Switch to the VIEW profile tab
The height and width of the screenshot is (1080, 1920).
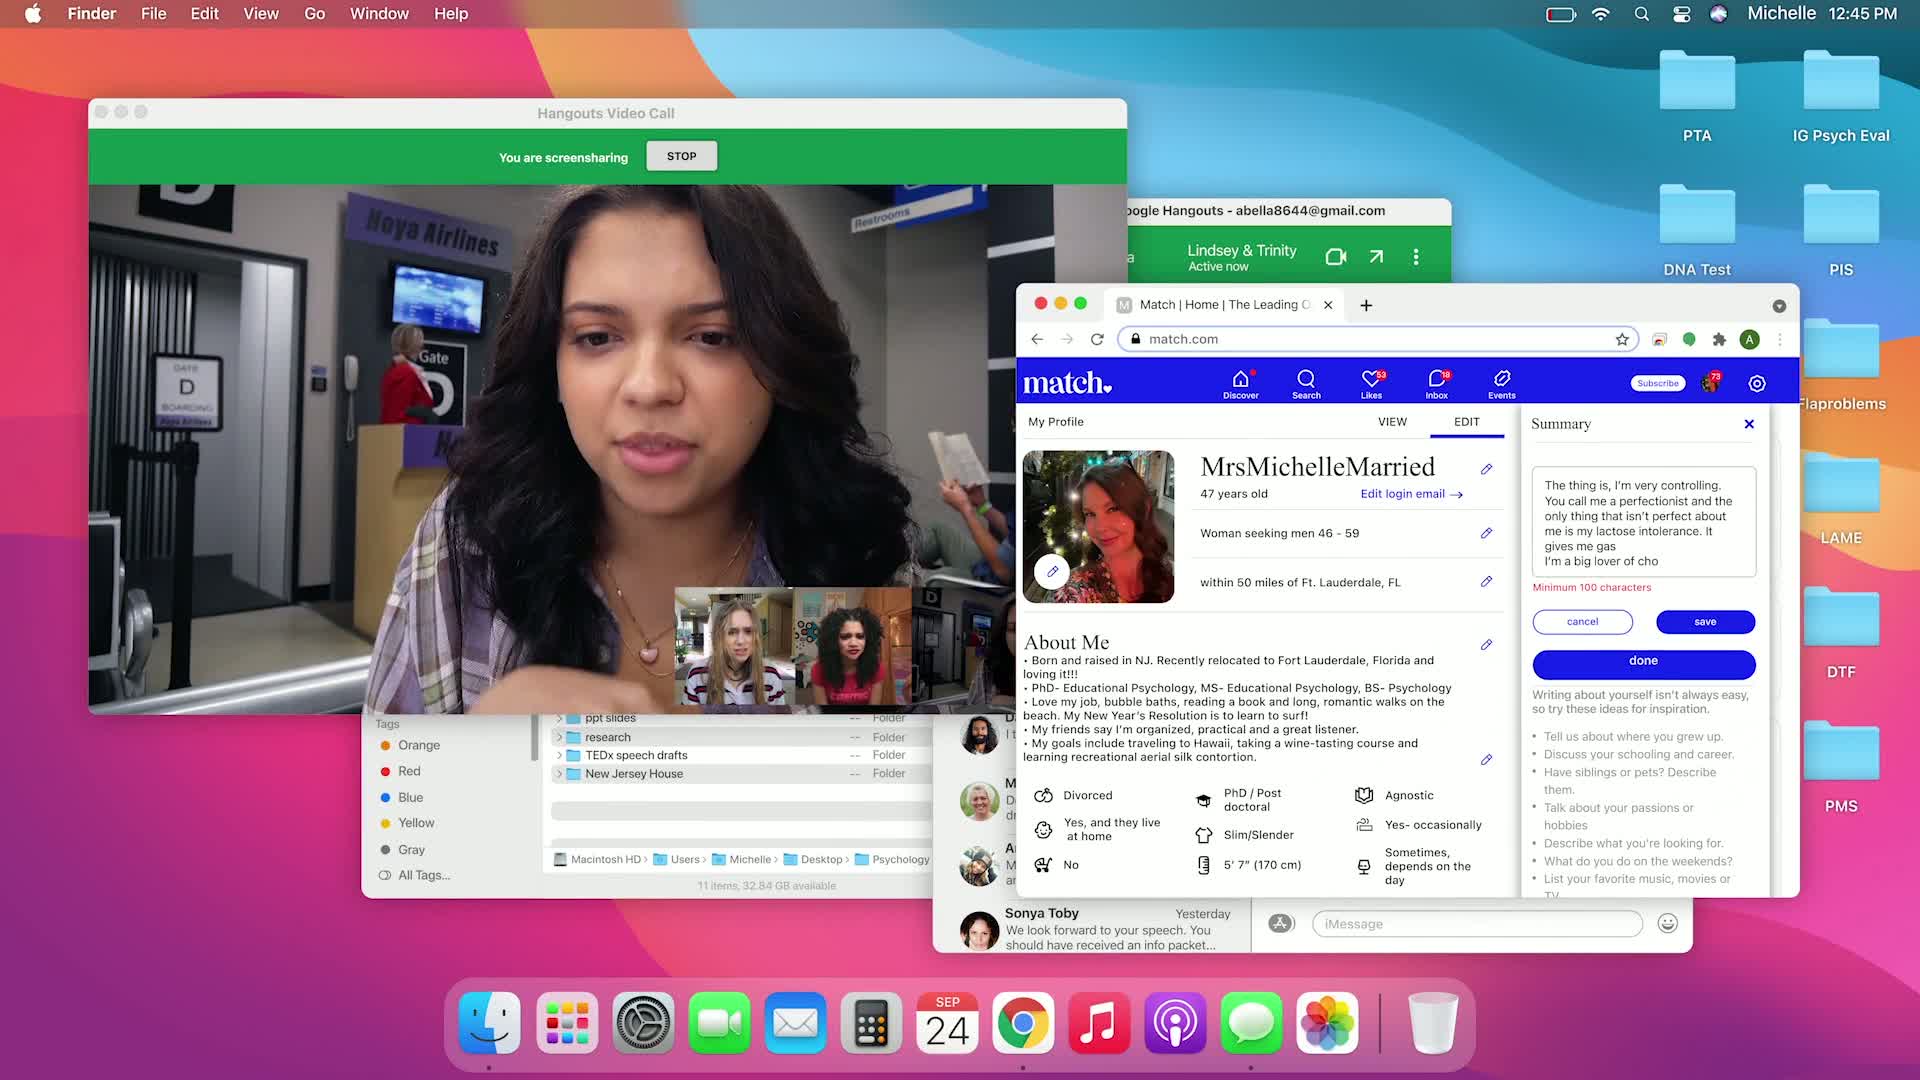coord(1392,422)
